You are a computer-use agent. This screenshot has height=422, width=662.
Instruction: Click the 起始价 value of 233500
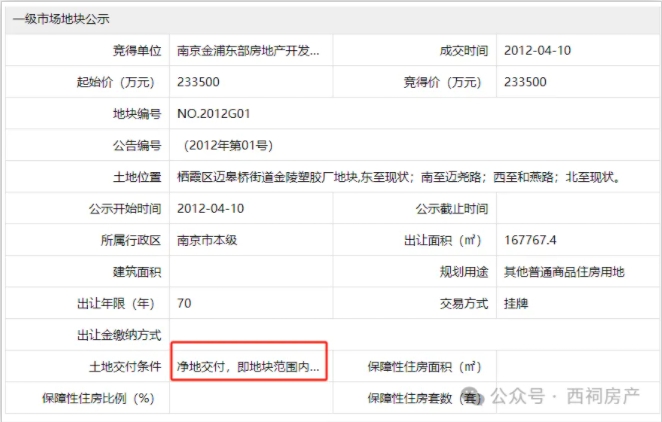[198, 82]
